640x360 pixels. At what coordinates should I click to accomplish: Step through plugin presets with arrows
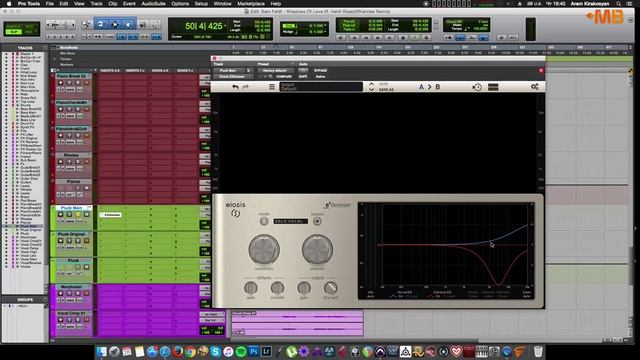[371, 87]
